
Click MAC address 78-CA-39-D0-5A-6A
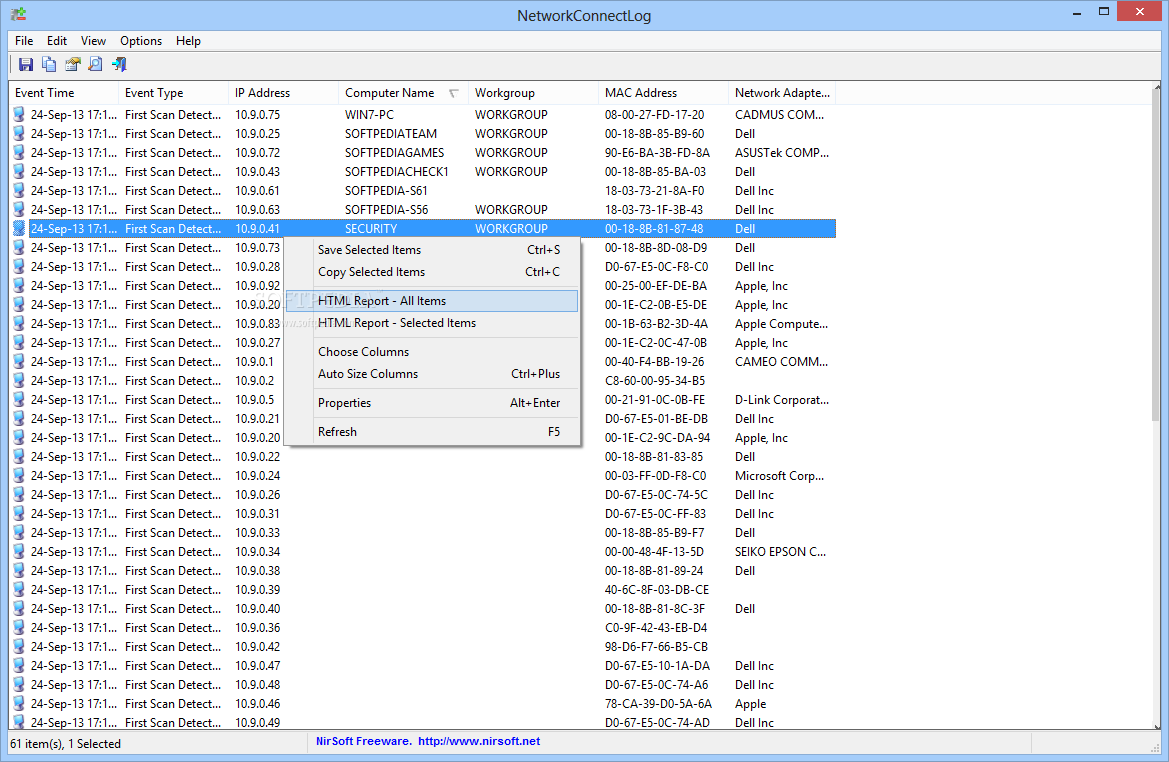pyautogui.click(x=658, y=704)
